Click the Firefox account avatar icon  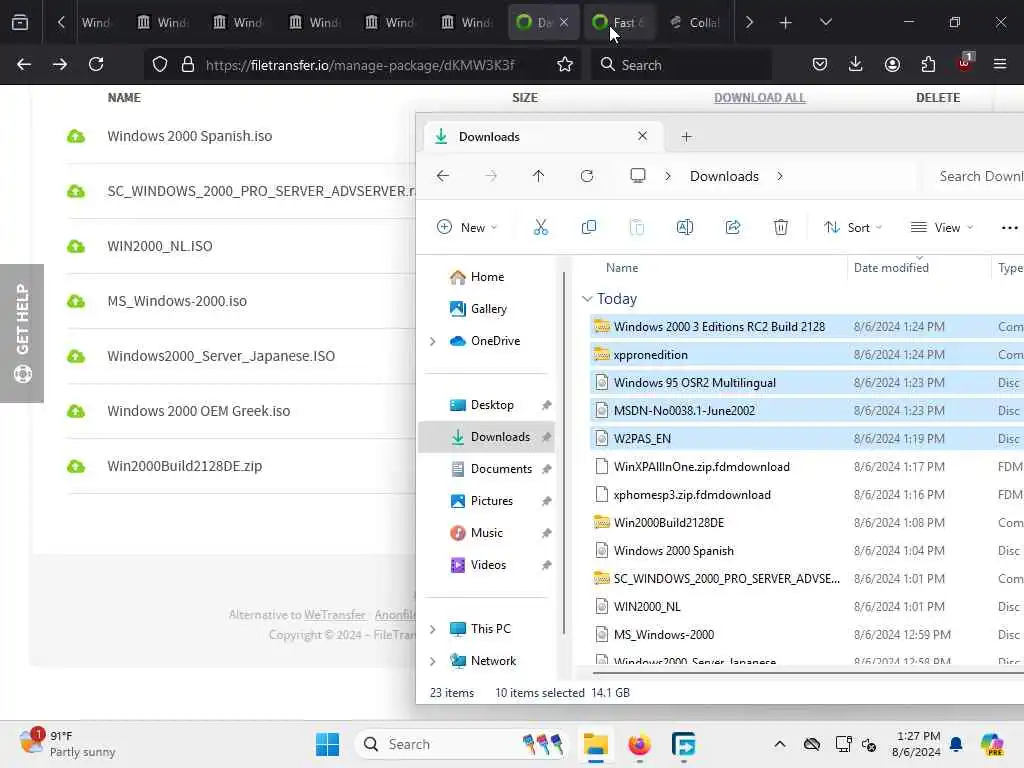tap(892, 64)
